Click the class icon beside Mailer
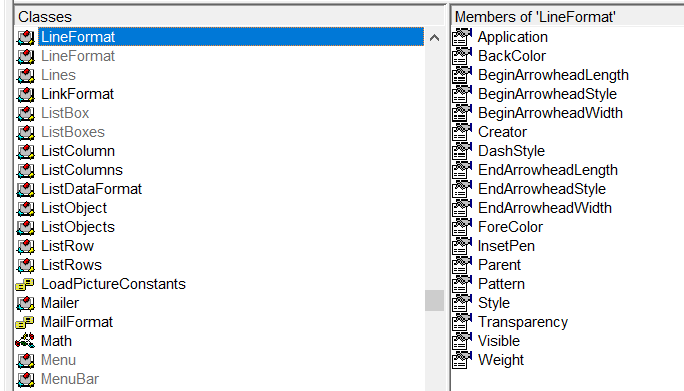This screenshot has width=684, height=391. click(25, 303)
